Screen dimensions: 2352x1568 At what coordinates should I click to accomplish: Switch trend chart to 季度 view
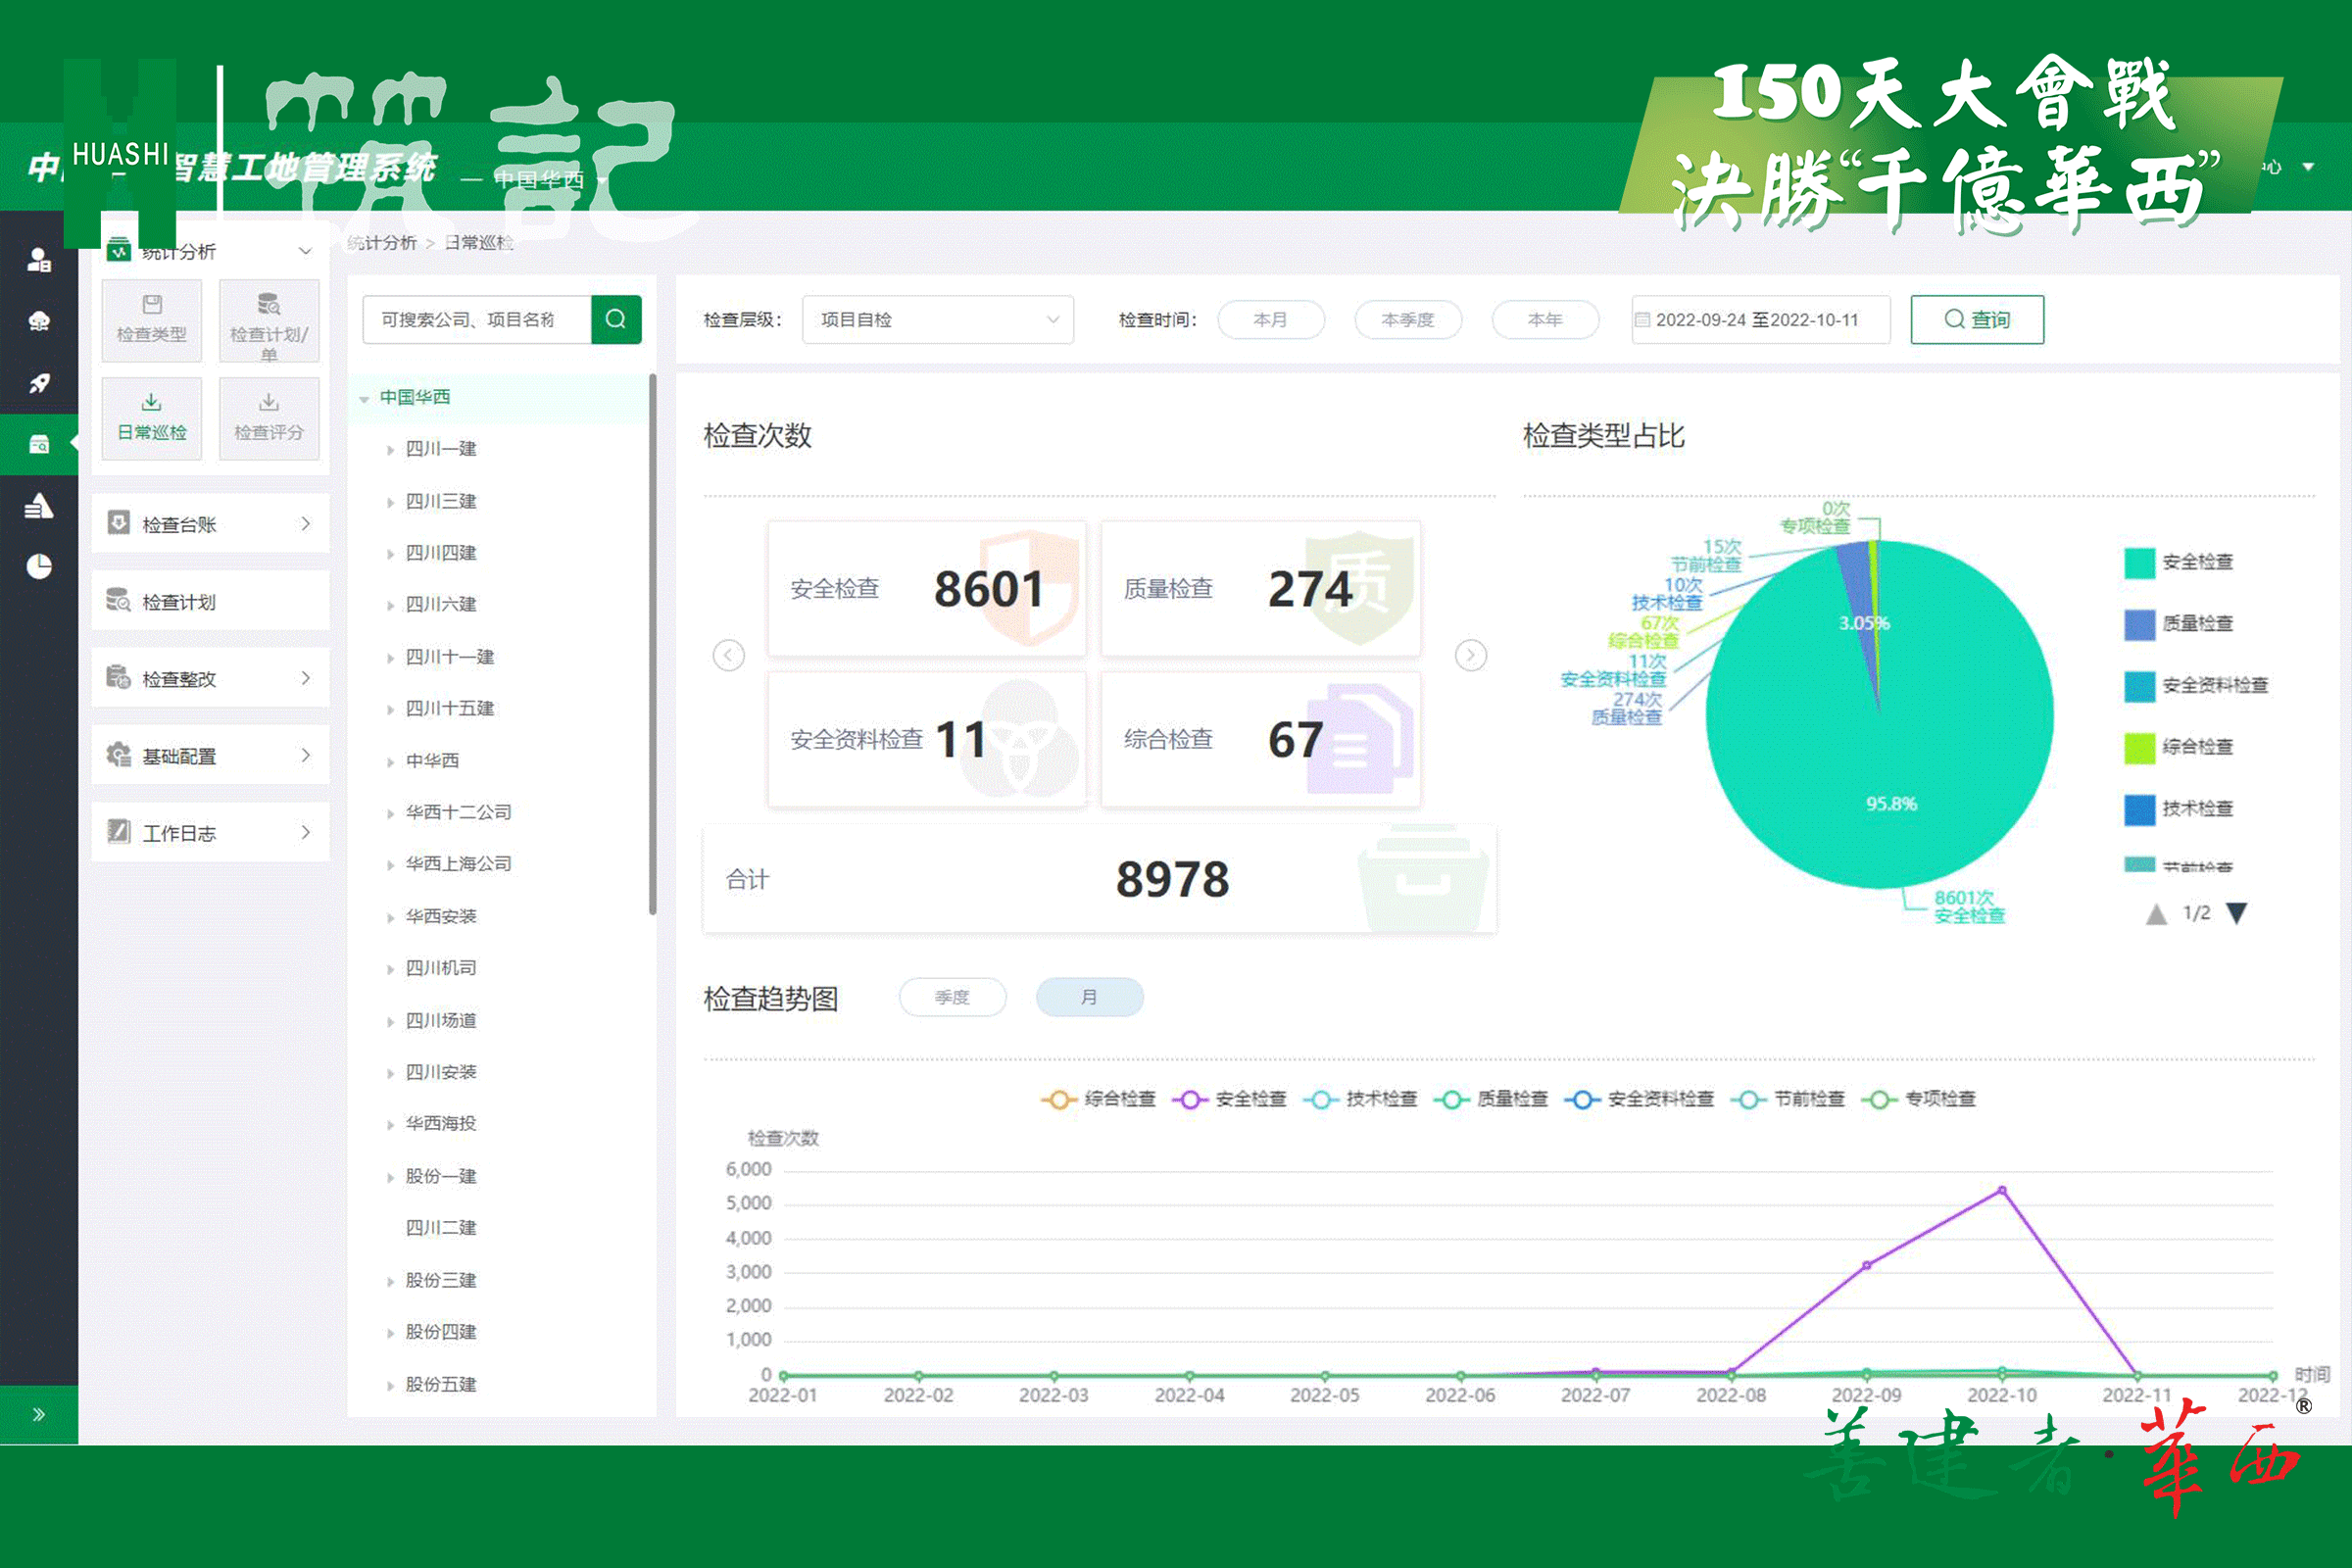(x=952, y=997)
